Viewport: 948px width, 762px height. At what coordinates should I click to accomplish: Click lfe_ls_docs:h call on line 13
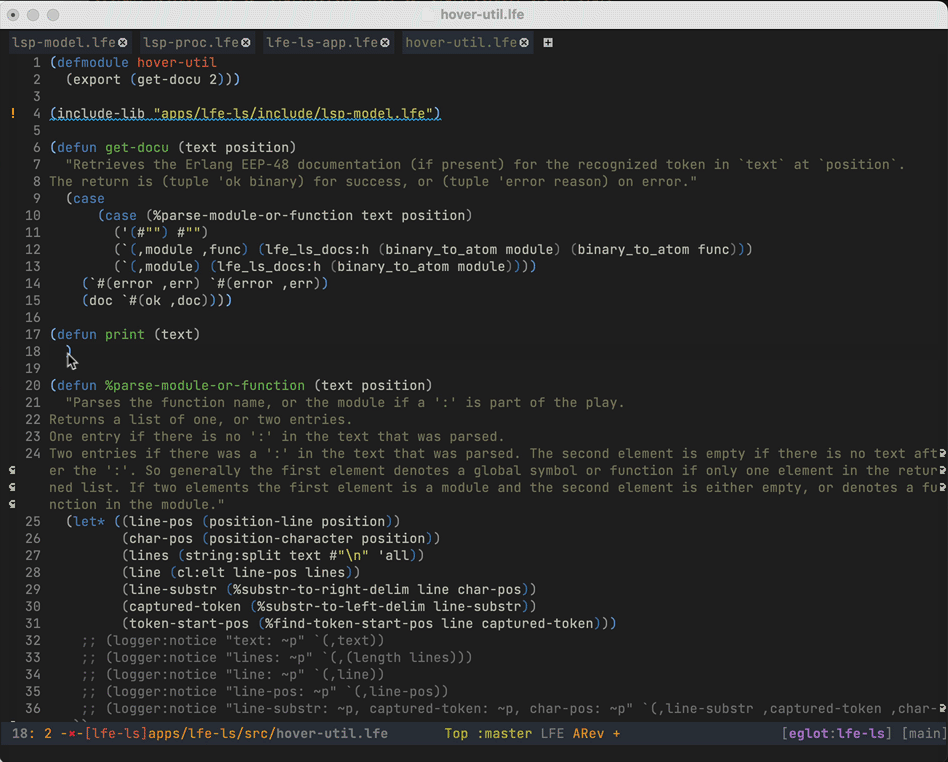pos(269,267)
